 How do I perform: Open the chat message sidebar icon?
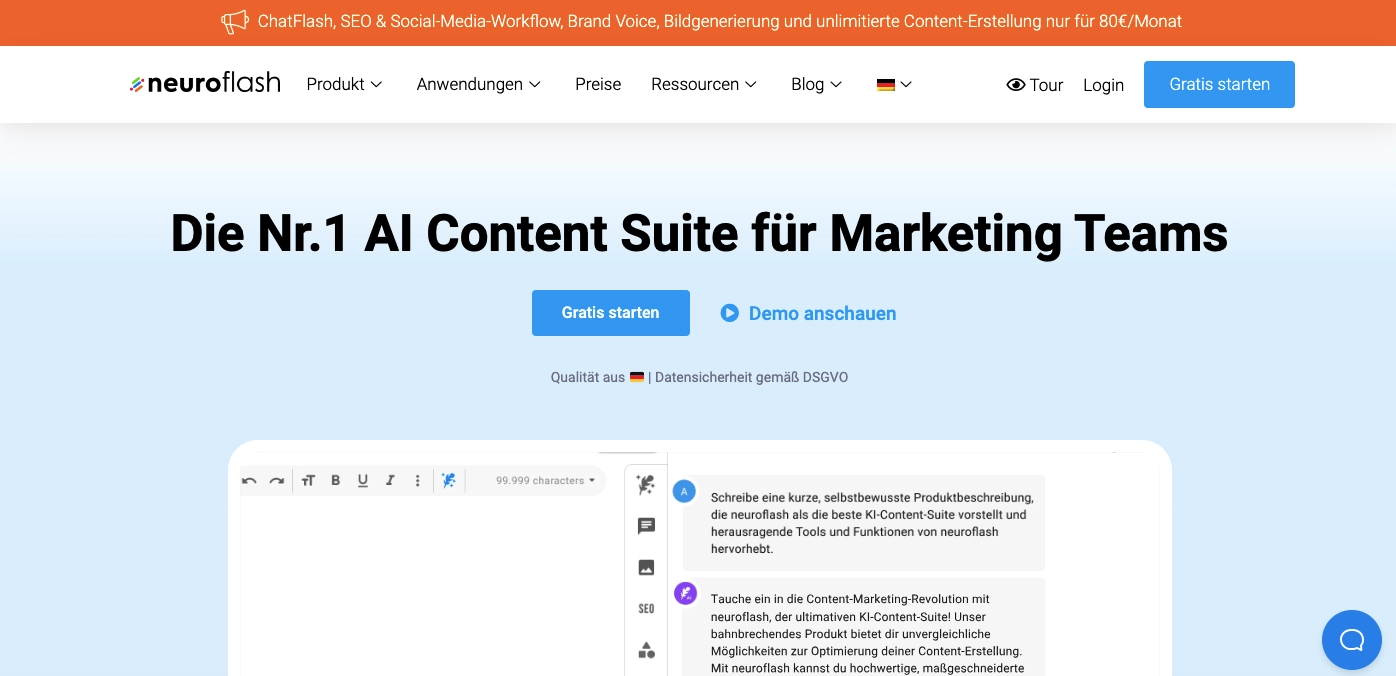click(646, 526)
